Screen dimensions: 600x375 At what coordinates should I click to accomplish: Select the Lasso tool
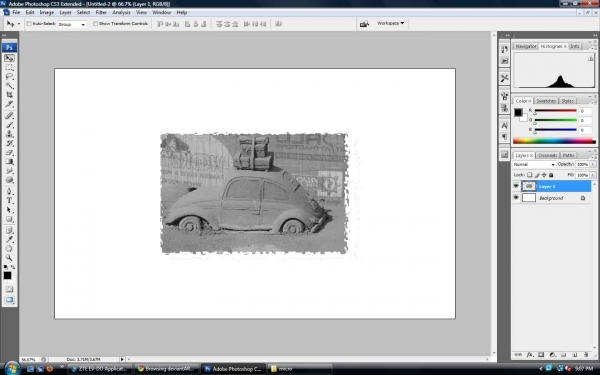click(9, 77)
